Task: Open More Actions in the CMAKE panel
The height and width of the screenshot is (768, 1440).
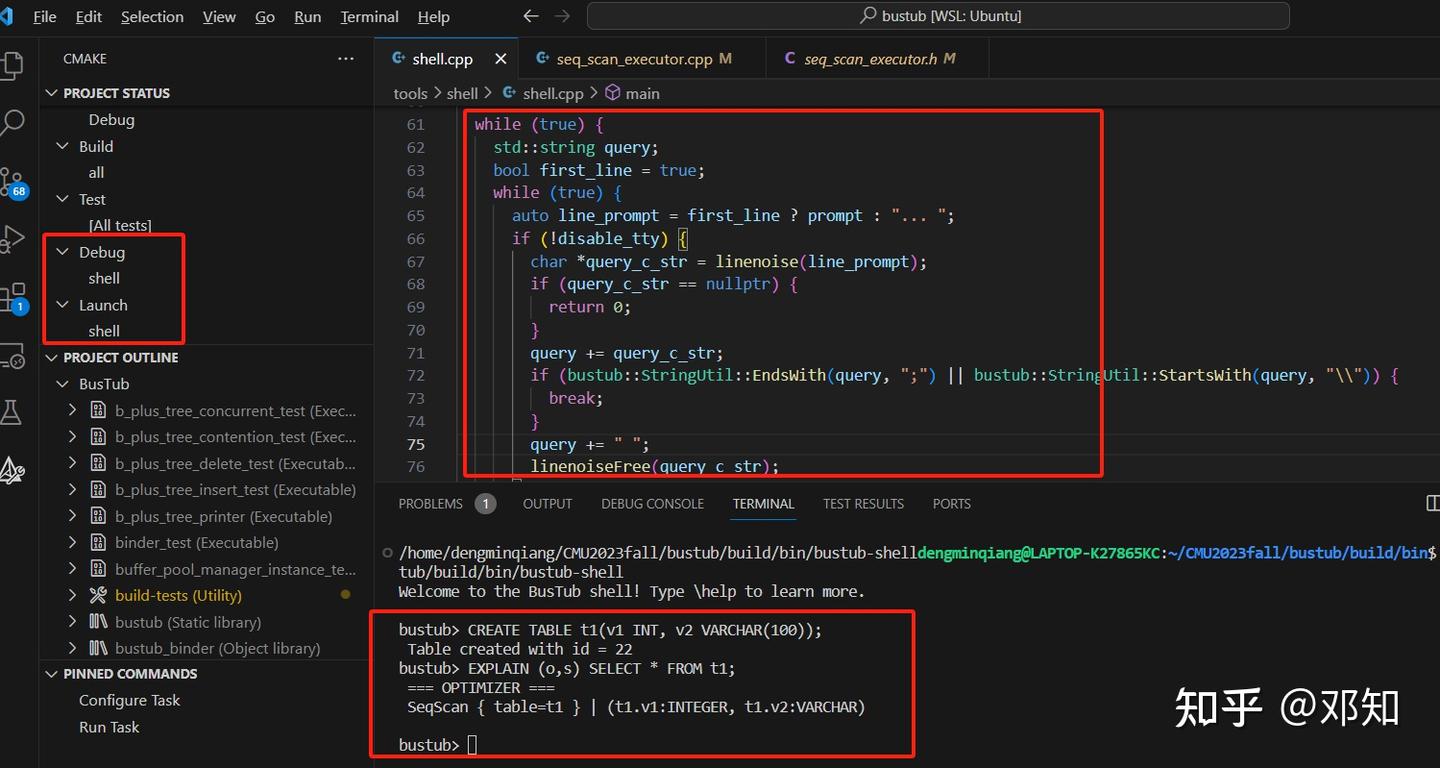Action: click(x=345, y=58)
